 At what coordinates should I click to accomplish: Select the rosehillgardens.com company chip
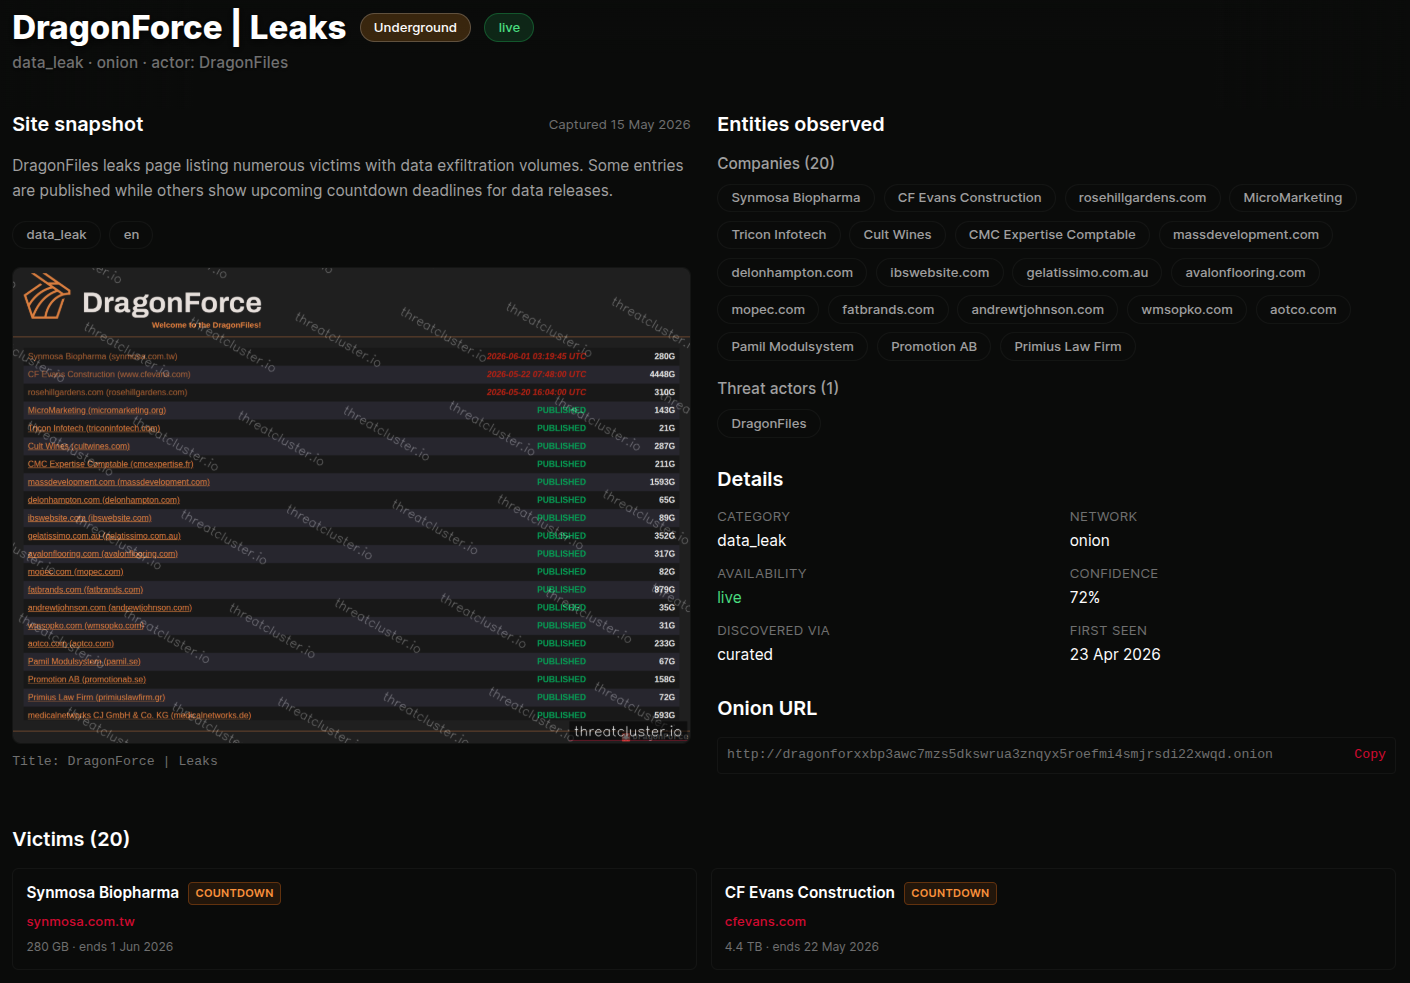point(1142,198)
